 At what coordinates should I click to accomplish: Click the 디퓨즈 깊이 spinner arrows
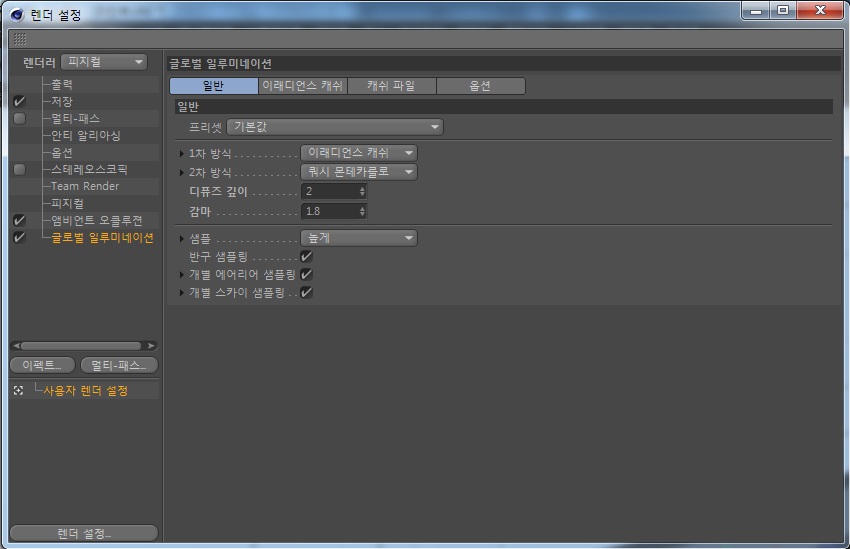click(362, 191)
